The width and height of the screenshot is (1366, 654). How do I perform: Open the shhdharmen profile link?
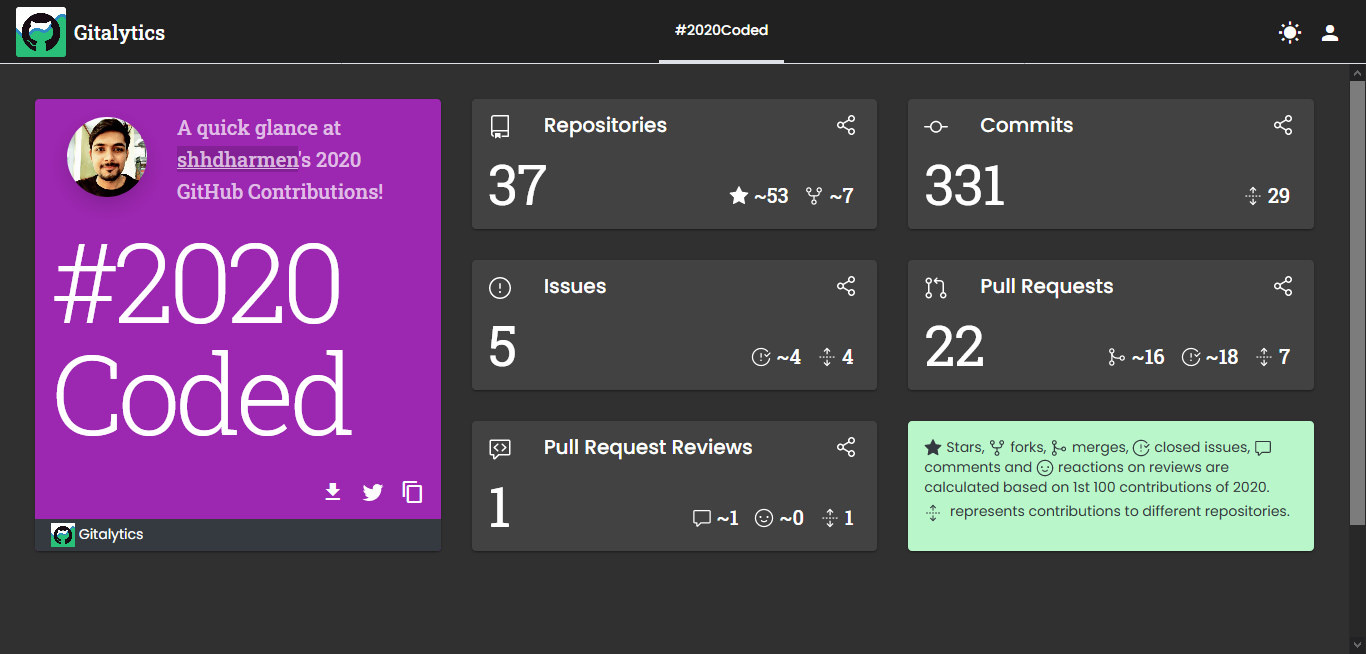pyautogui.click(x=238, y=159)
